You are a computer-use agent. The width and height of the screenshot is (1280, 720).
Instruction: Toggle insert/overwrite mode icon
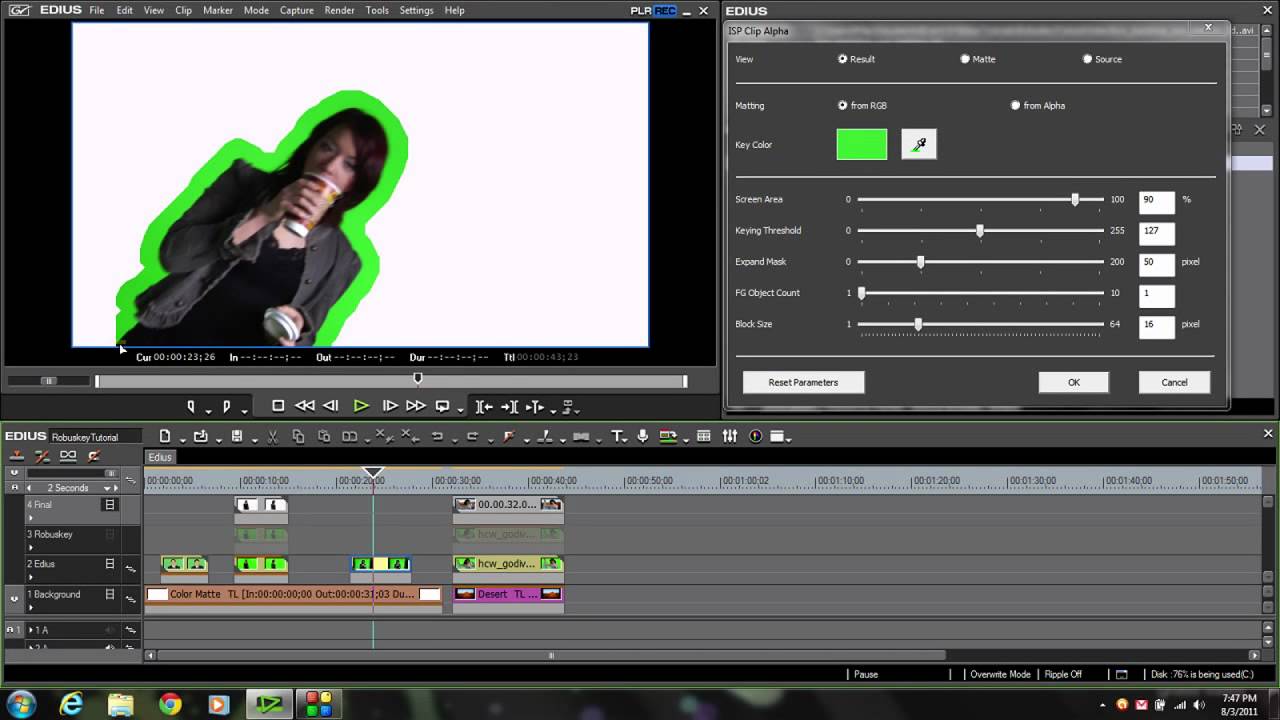(x=16, y=456)
